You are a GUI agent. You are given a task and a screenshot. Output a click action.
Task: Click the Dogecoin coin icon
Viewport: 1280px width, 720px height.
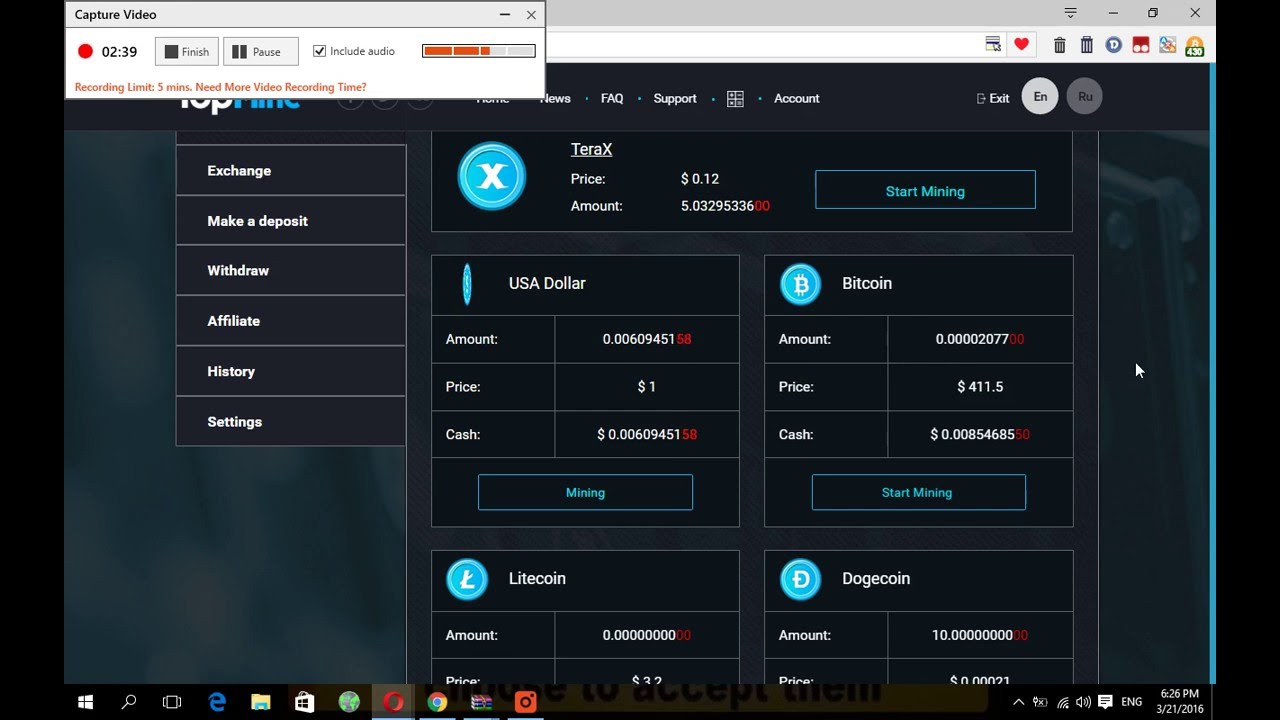click(x=800, y=579)
